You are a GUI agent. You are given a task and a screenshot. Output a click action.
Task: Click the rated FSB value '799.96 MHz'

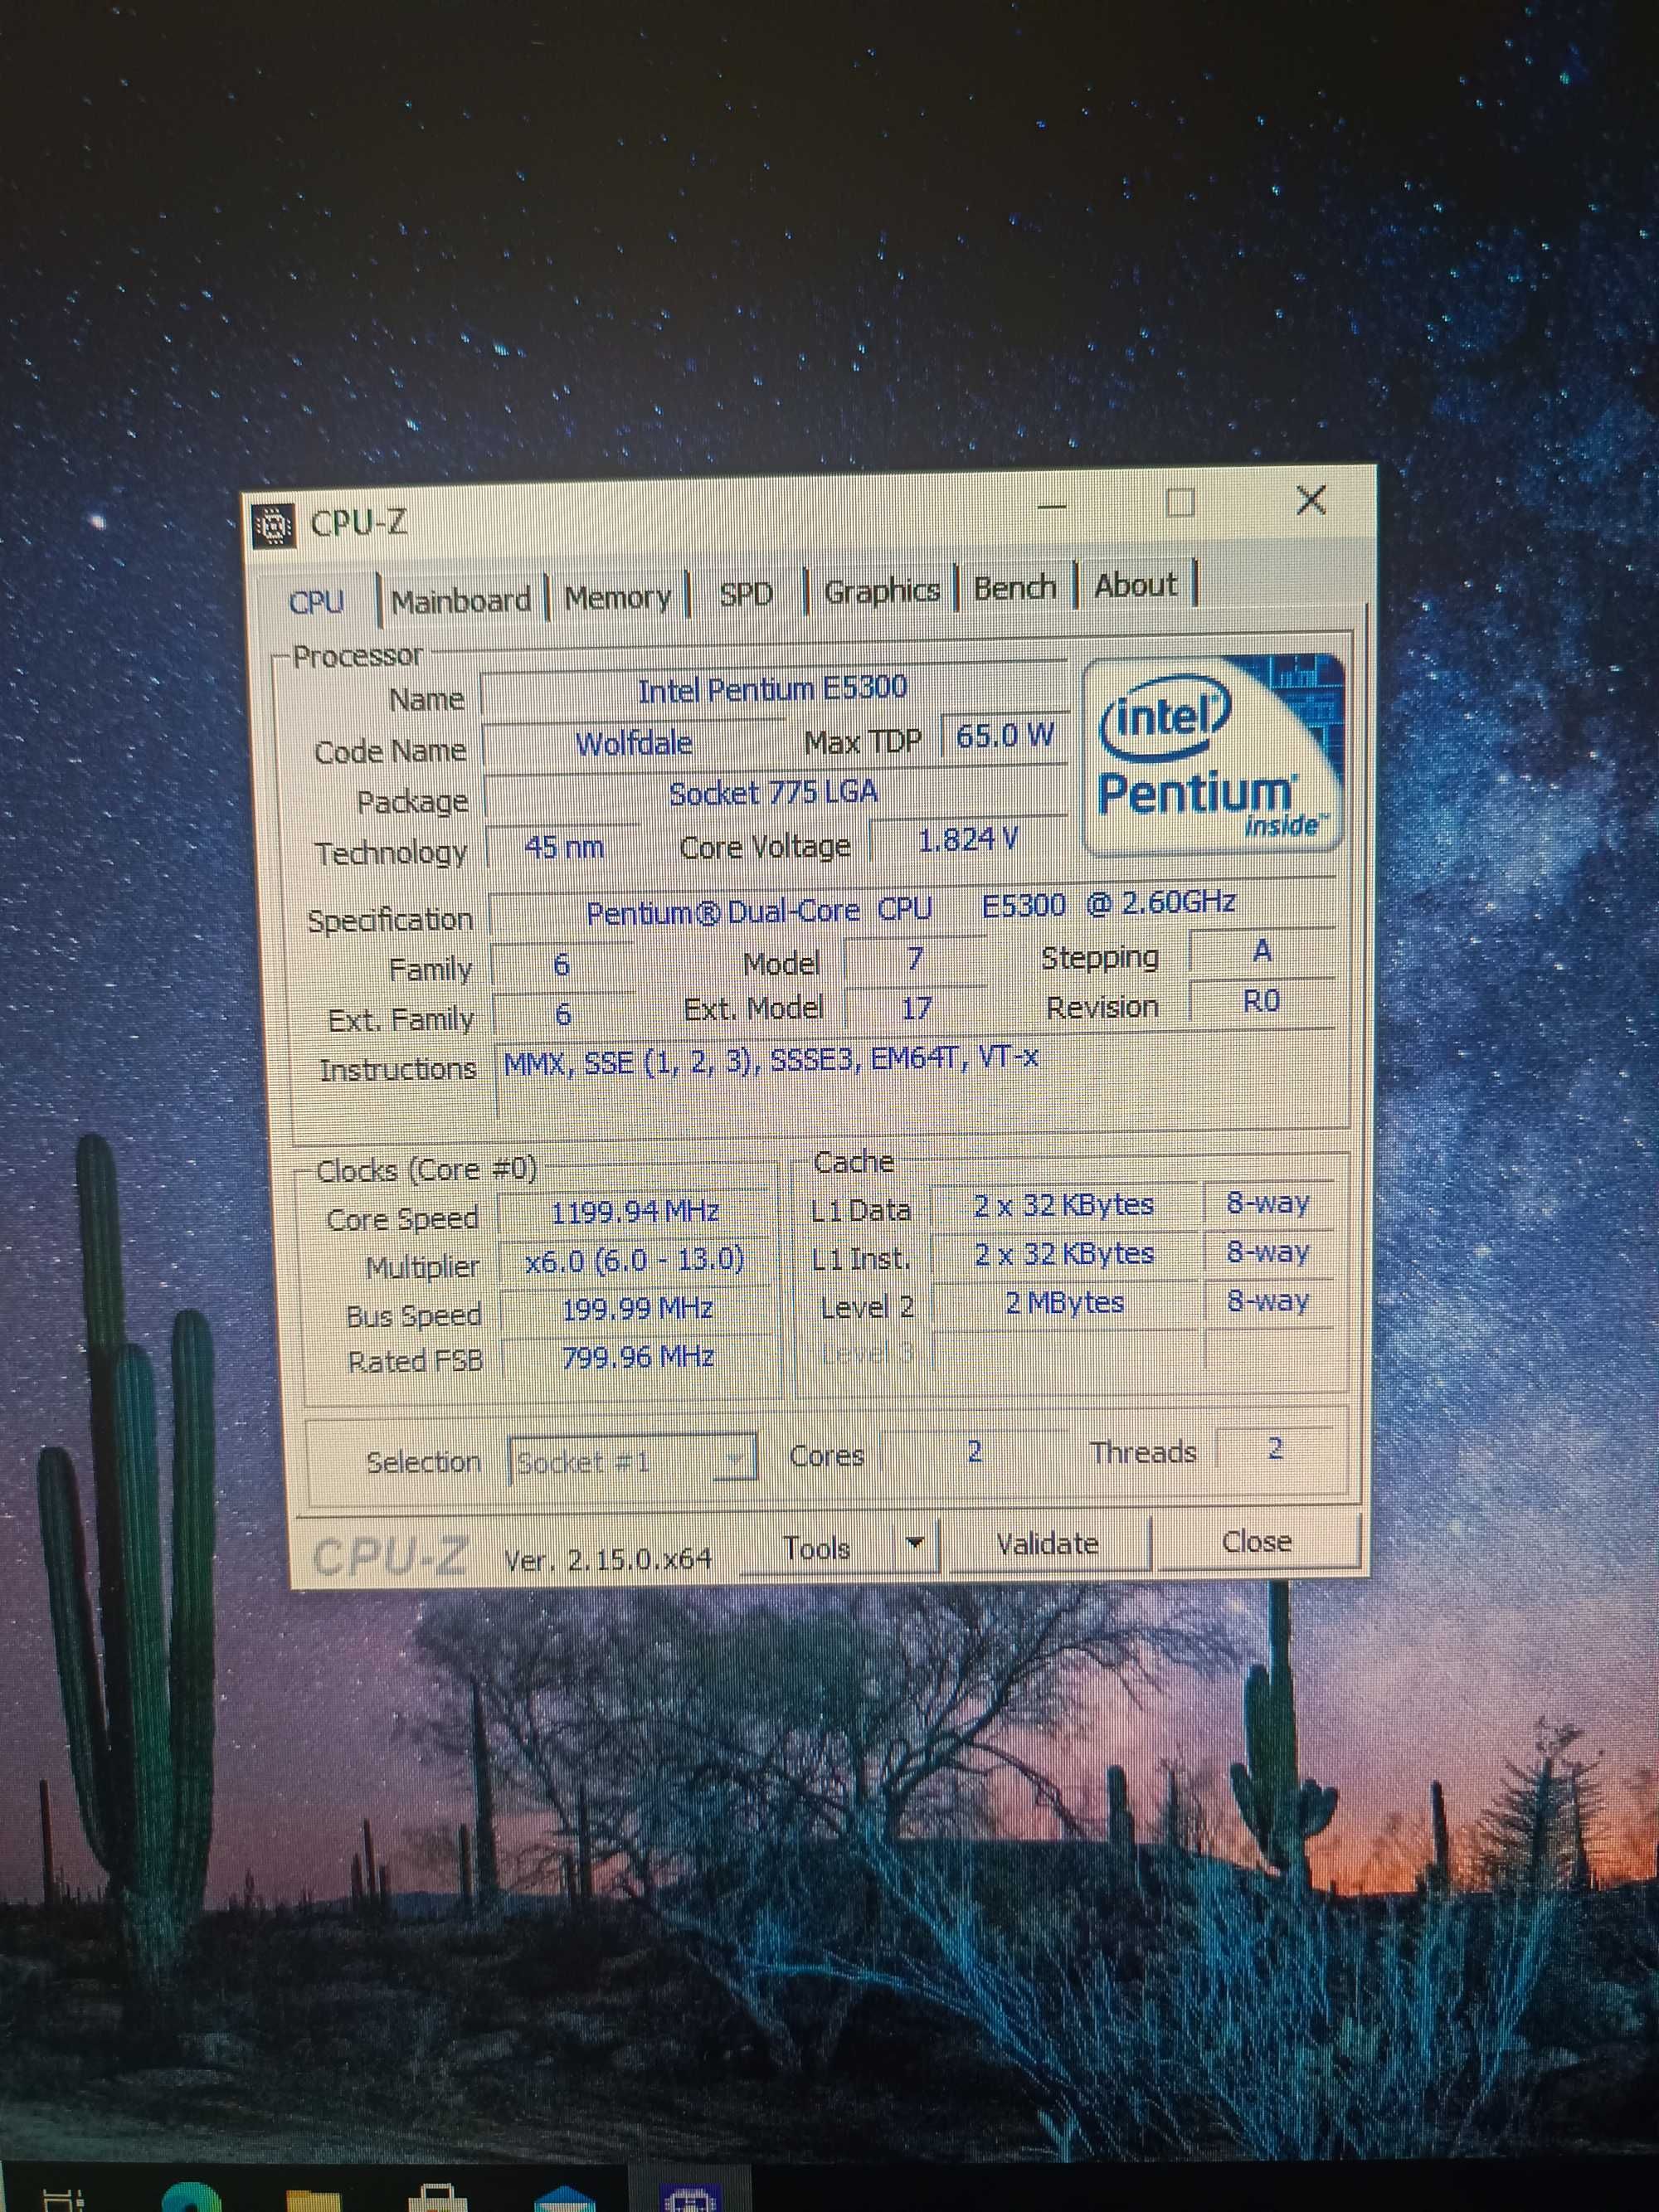[638, 1357]
